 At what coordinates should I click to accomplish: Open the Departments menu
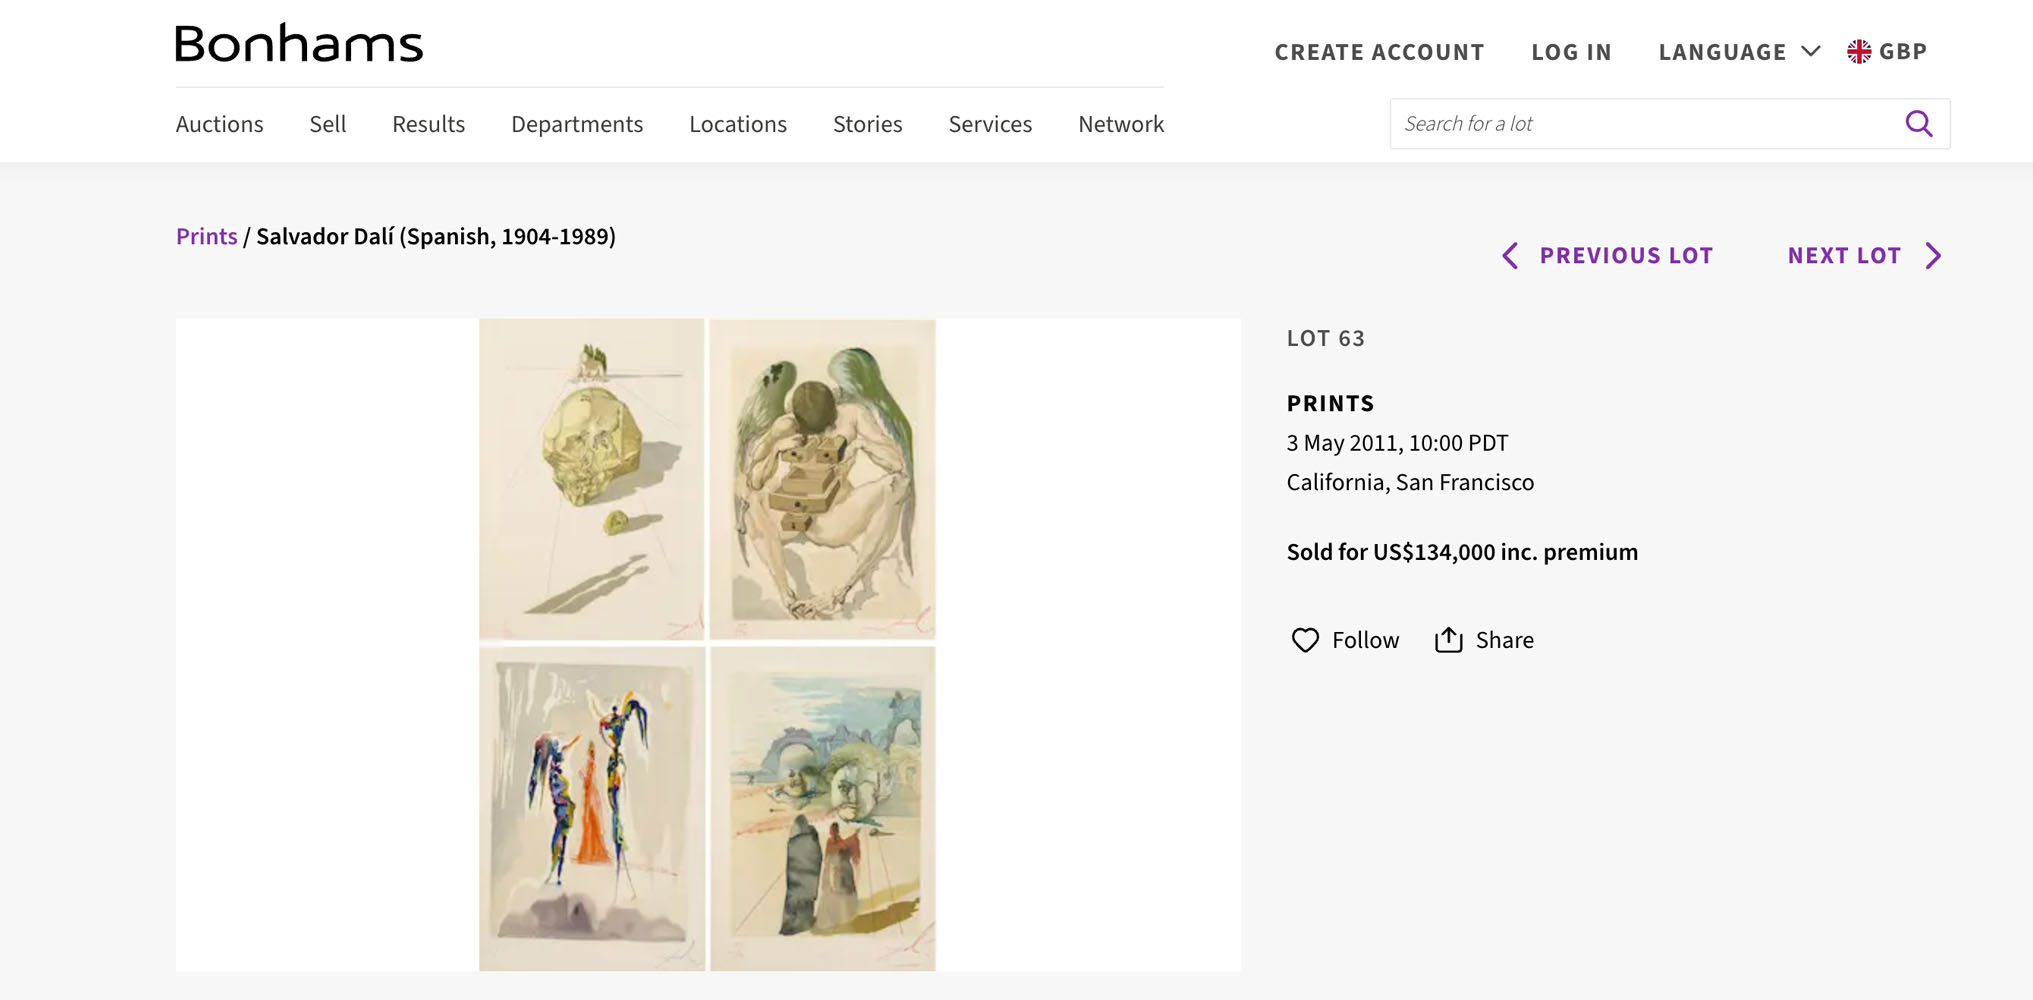[577, 124]
